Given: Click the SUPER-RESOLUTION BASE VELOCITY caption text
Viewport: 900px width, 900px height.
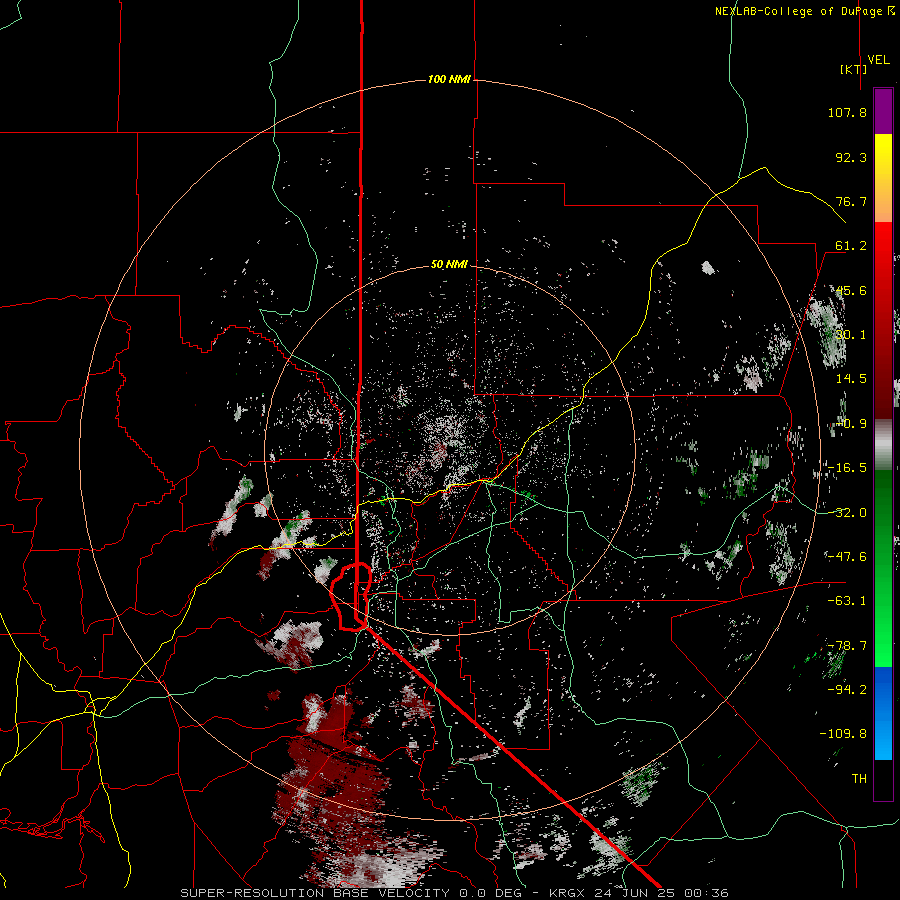Looking at the screenshot, I should pos(315,893).
